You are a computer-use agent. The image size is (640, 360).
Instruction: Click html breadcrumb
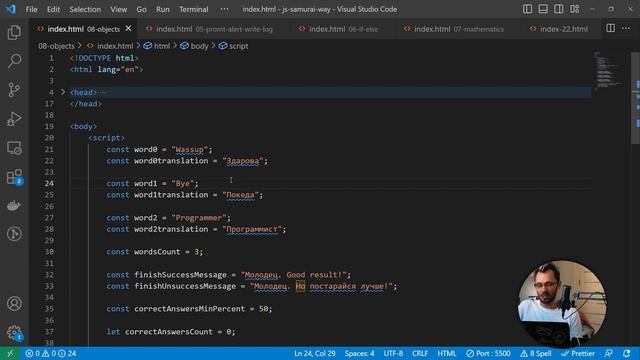(x=157, y=46)
